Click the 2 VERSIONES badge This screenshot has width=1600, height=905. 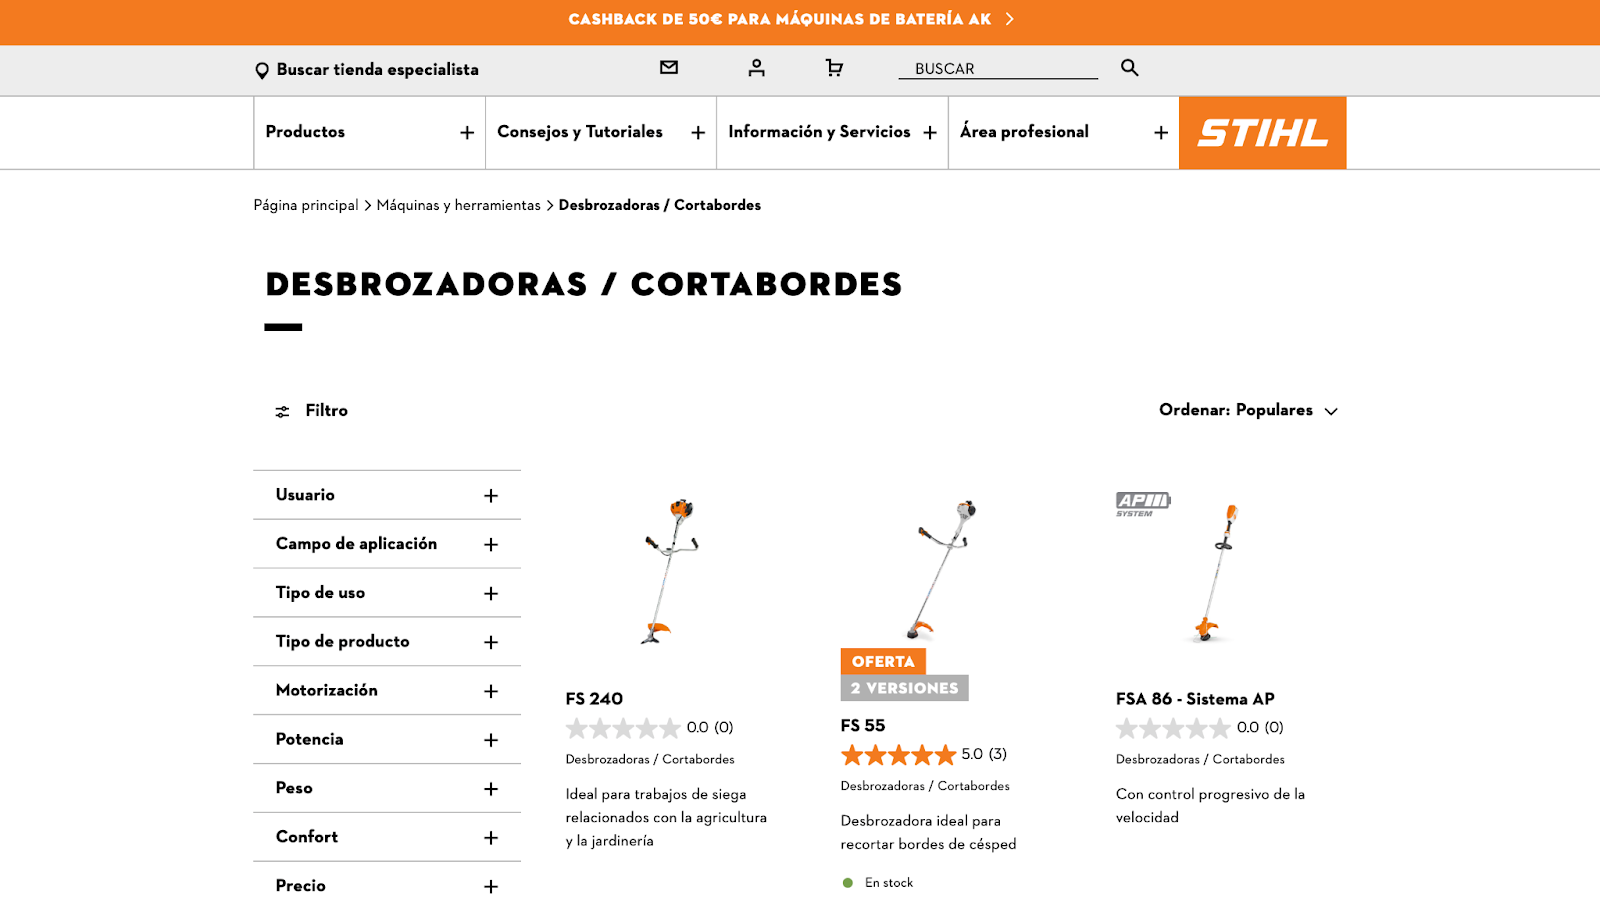click(904, 688)
